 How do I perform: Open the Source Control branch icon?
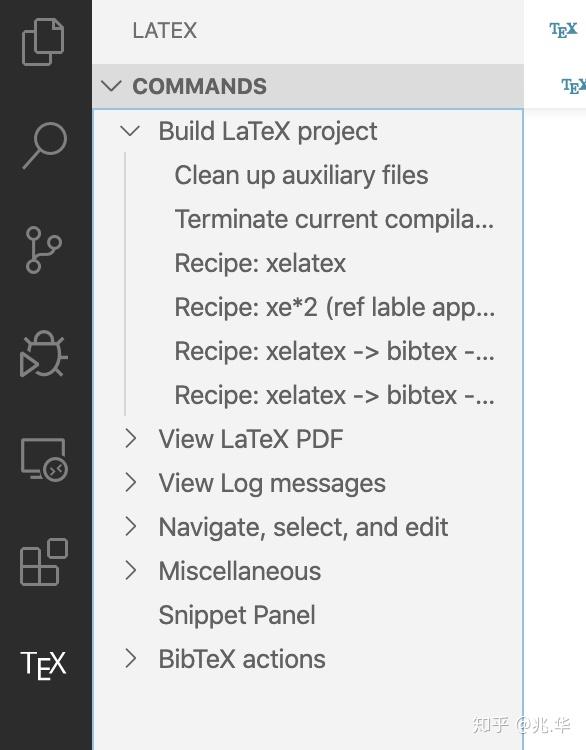[43, 250]
